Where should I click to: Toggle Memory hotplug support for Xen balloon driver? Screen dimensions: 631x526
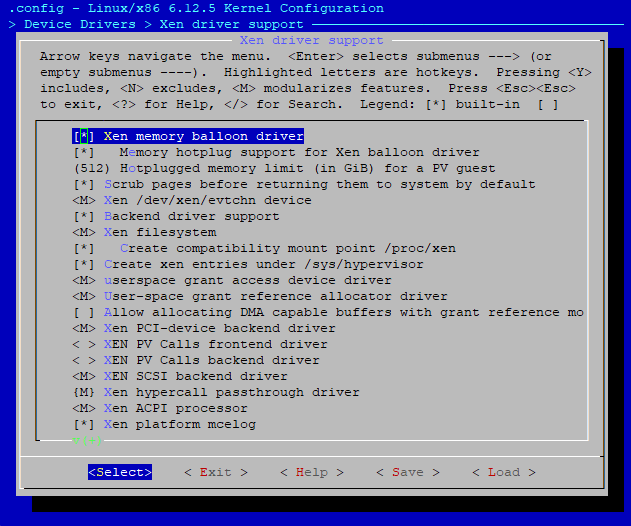click(84, 152)
